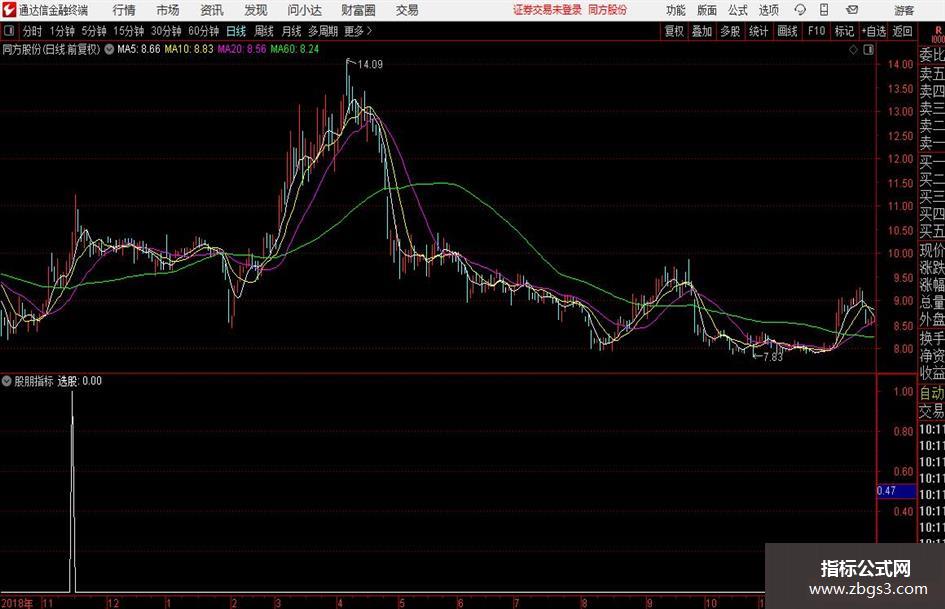945x609 pixels.
Task: Expand the dropdown arrow beside 同方股份(日线,前复权)
Action: [109, 49]
